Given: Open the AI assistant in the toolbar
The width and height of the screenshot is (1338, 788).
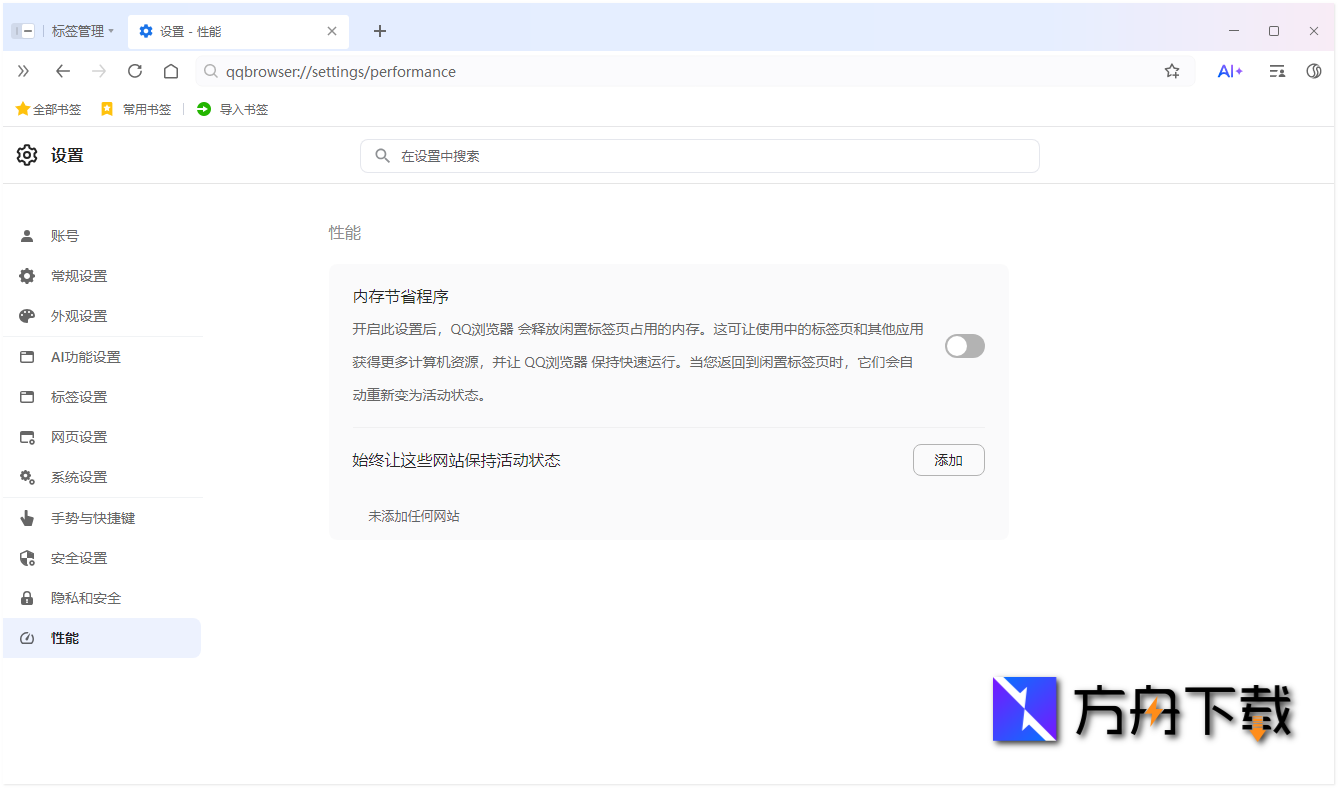Looking at the screenshot, I should pos(1230,71).
